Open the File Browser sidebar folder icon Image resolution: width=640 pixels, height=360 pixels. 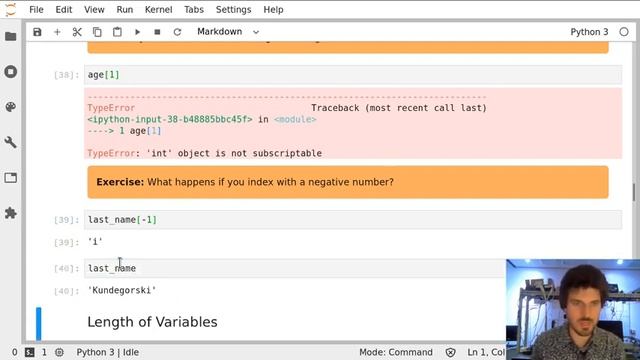click(x=11, y=36)
